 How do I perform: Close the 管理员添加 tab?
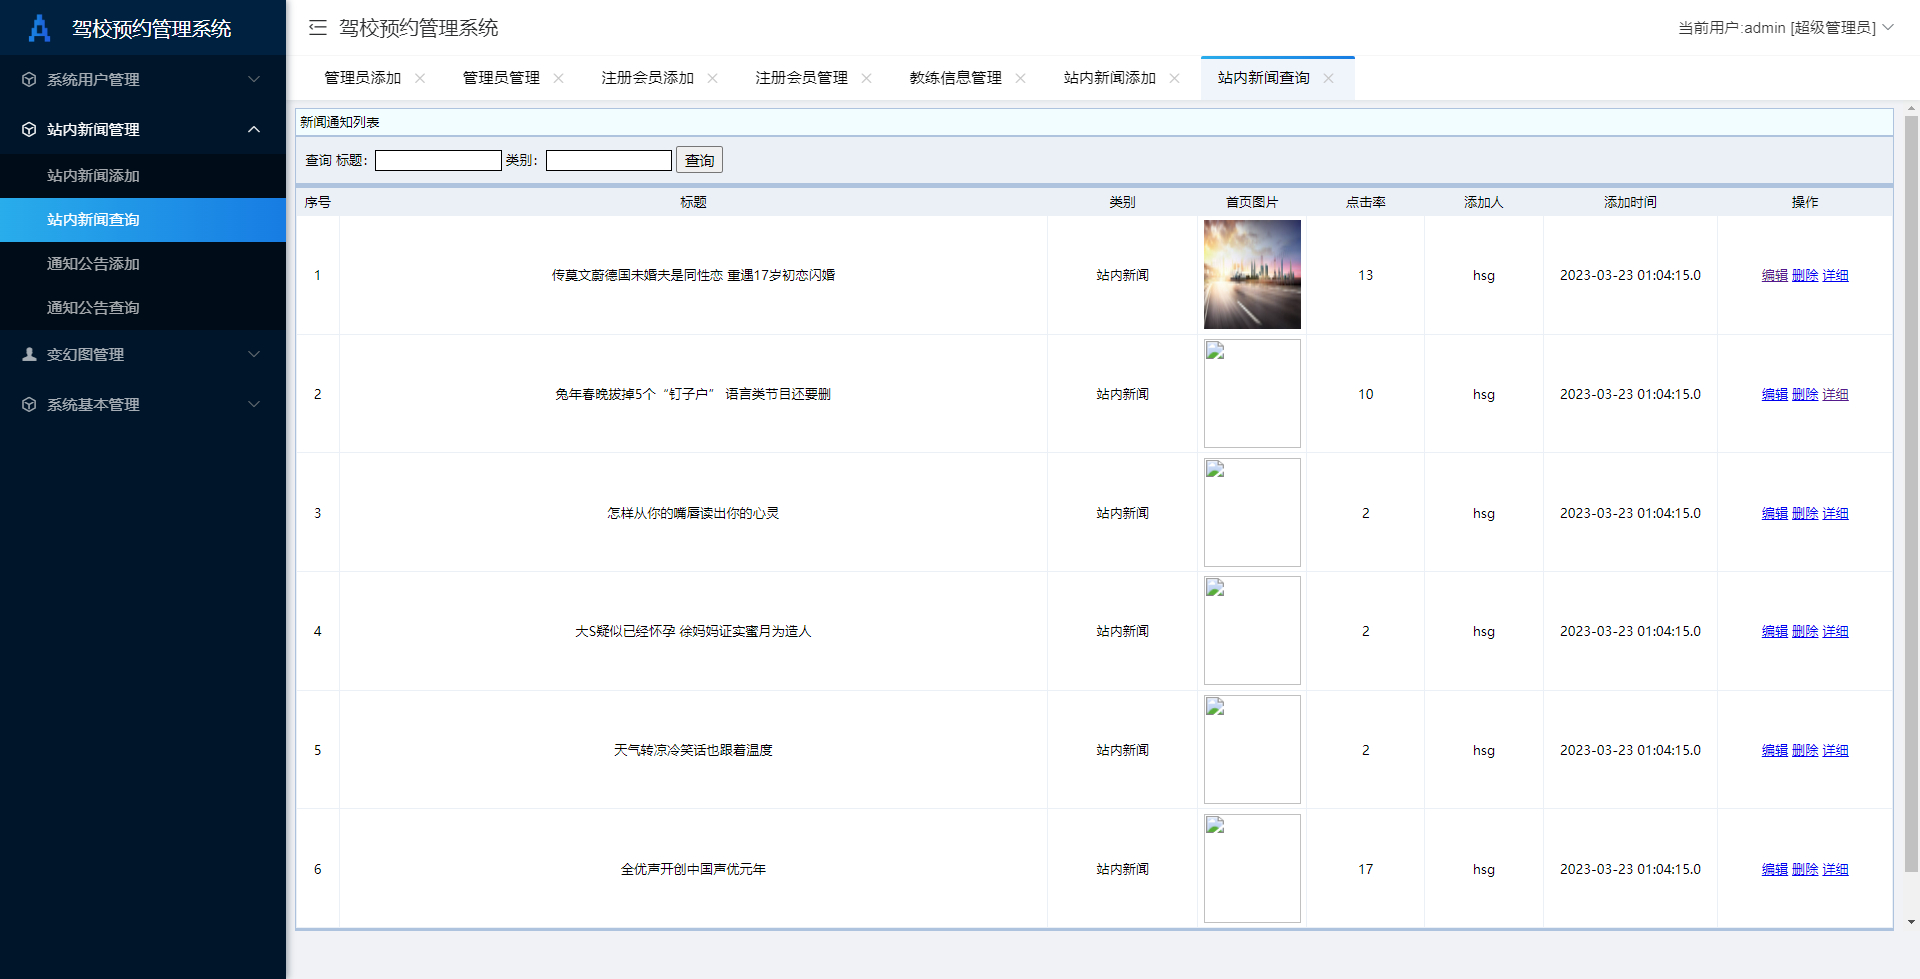pos(421,77)
